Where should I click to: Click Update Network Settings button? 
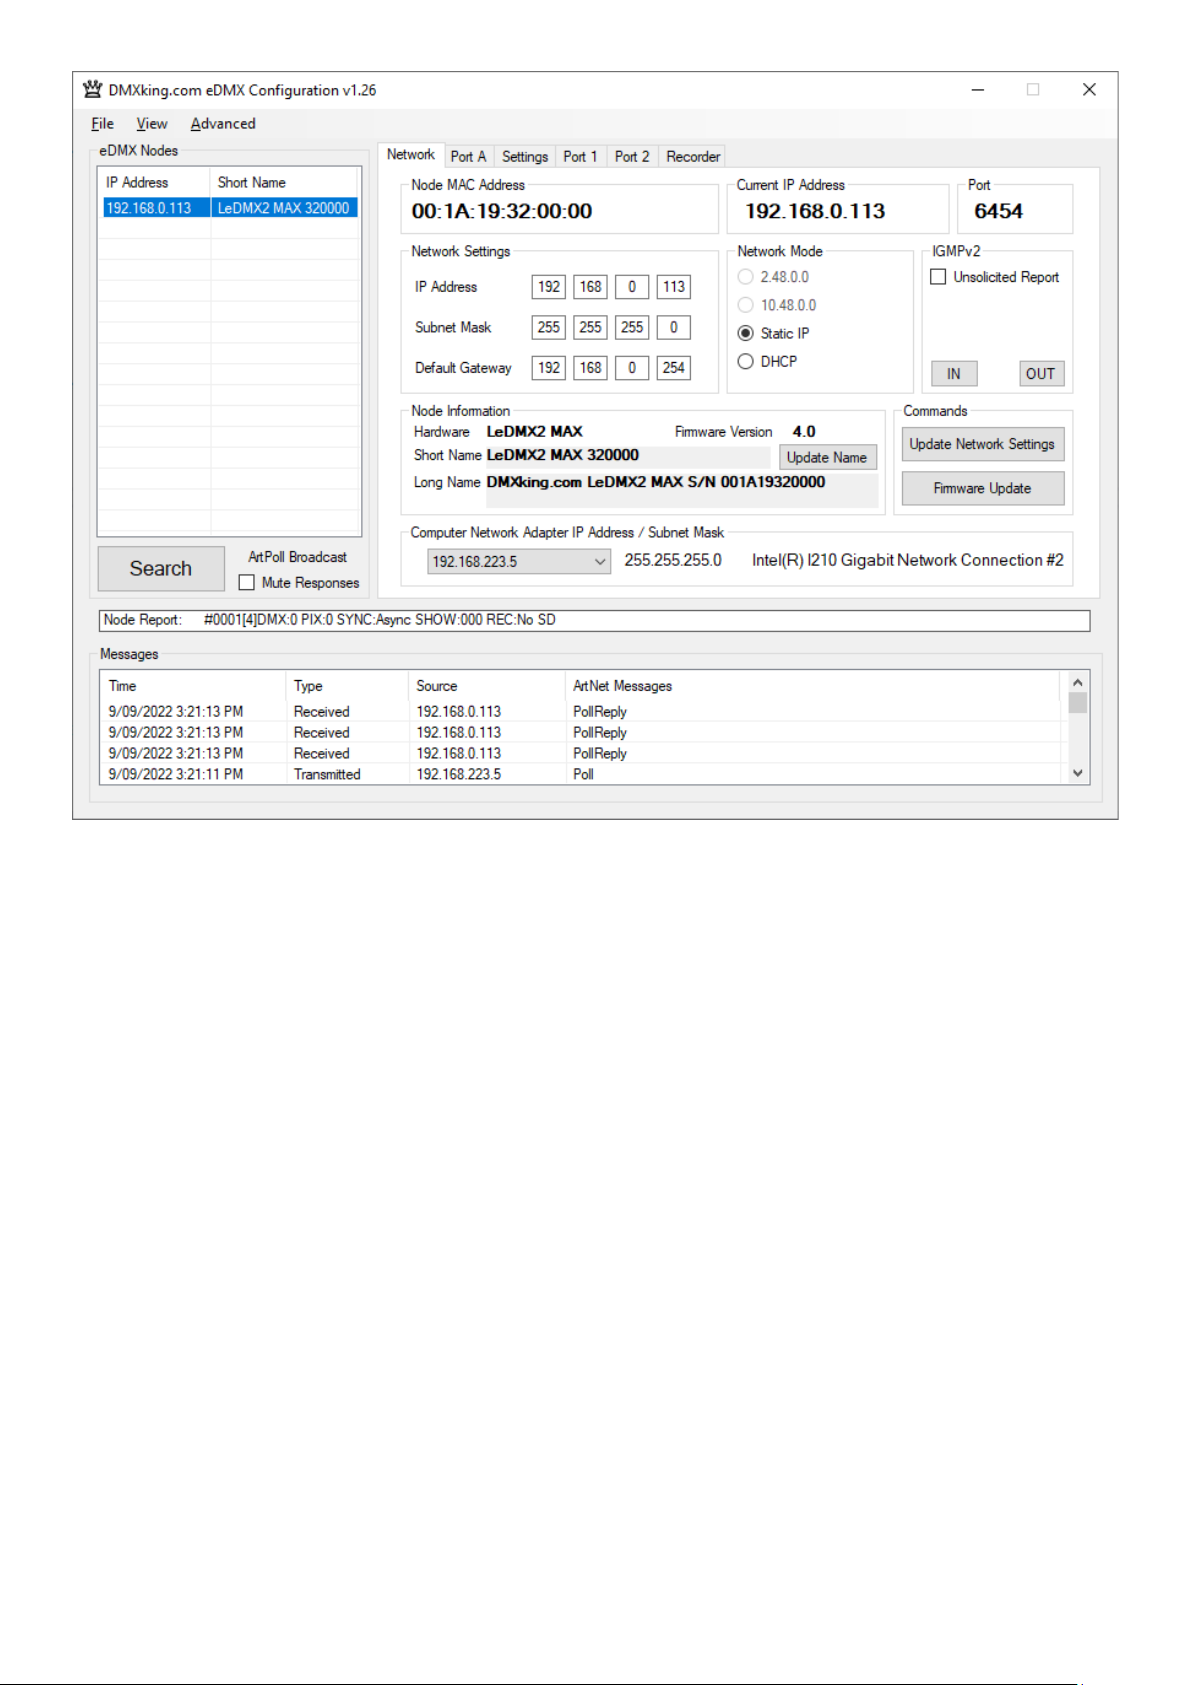tap(982, 445)
